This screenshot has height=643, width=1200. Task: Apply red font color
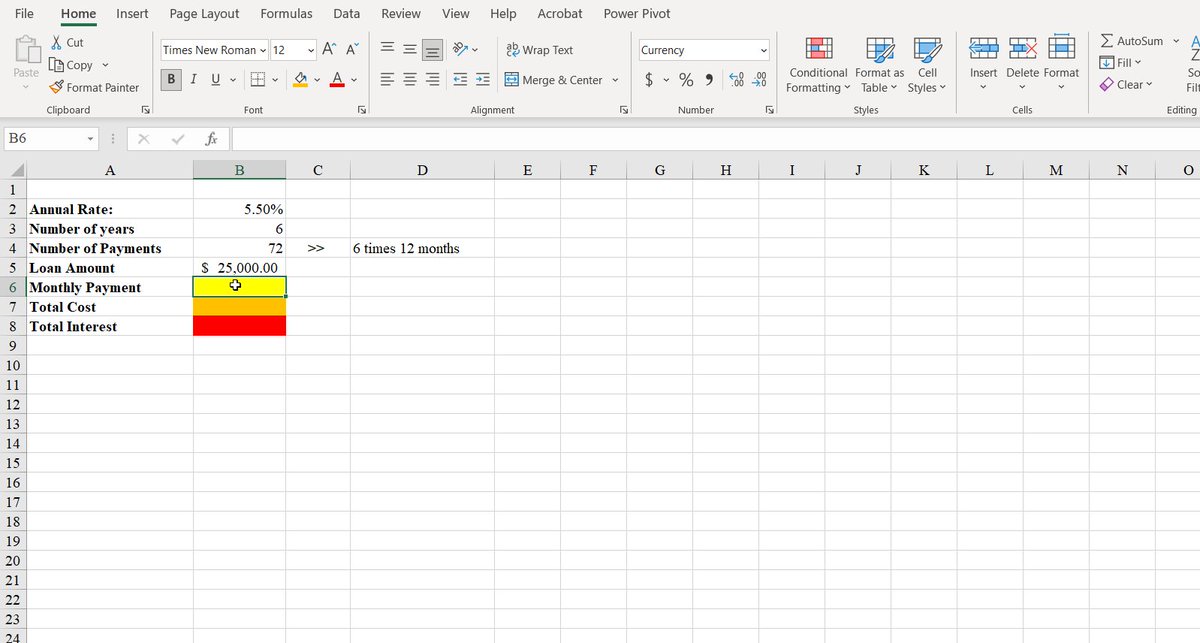337,79
